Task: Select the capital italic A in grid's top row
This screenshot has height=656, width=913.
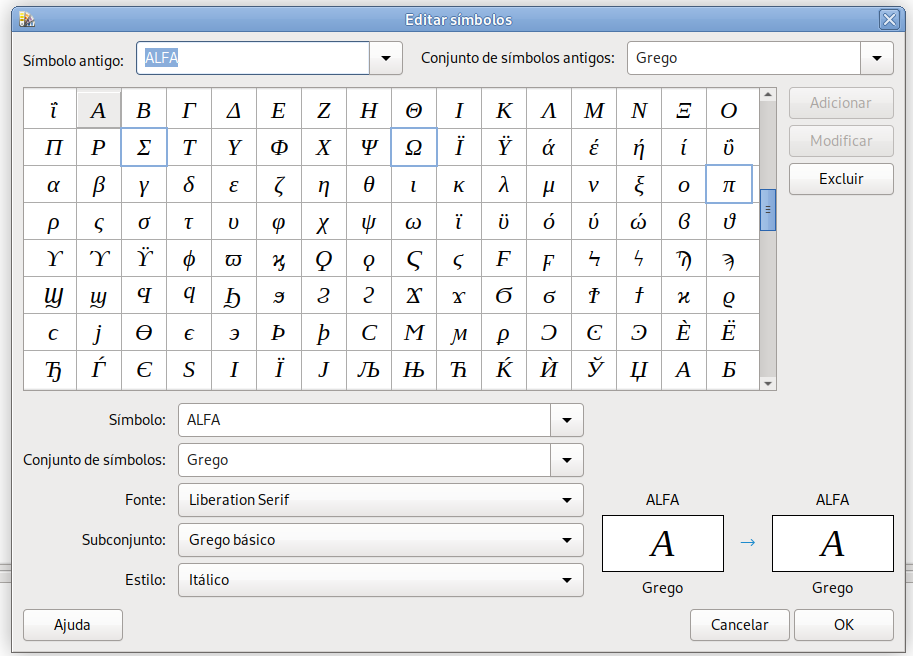Action: point(99,110)
